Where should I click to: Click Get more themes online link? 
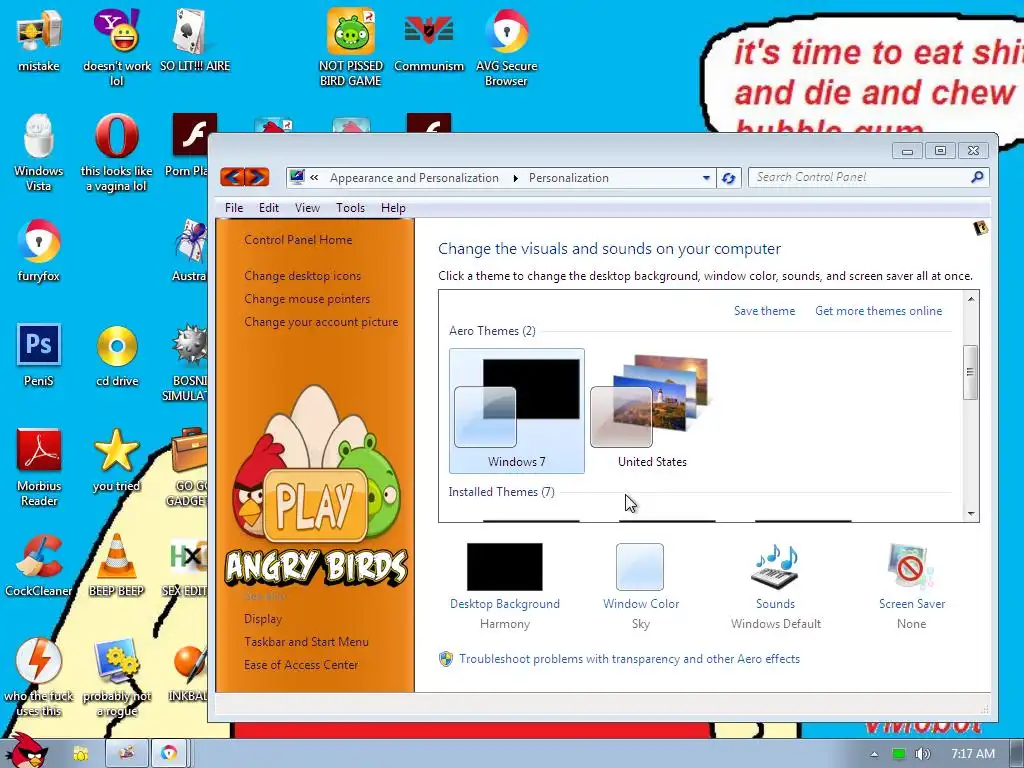point(878,311)
